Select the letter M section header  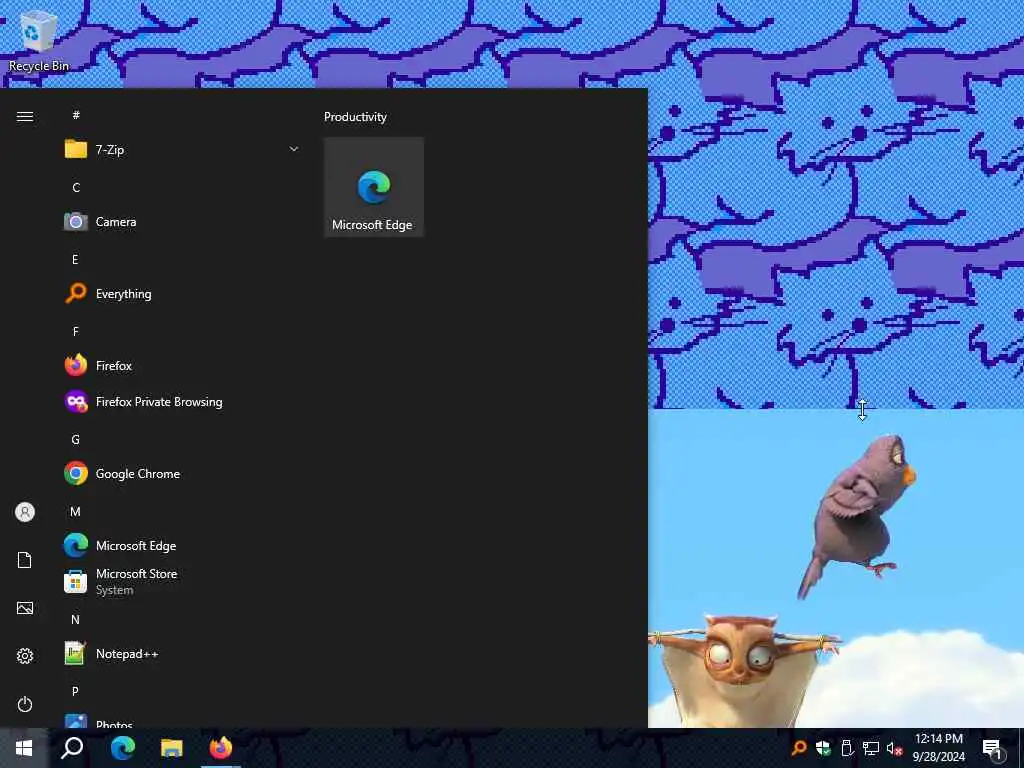click(x=76, y=511)
